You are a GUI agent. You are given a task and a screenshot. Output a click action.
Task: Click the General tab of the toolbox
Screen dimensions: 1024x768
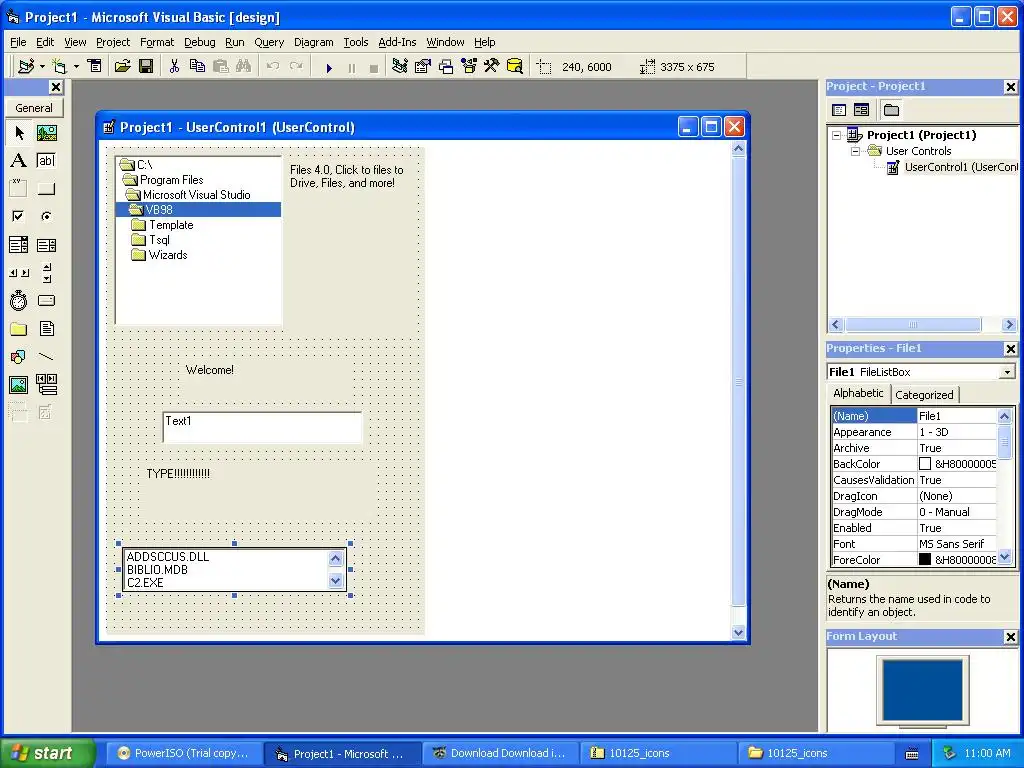tap(34, 108)
